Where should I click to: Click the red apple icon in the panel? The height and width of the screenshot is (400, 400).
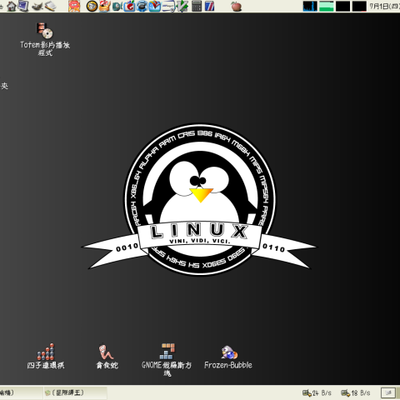coord(236,6)
